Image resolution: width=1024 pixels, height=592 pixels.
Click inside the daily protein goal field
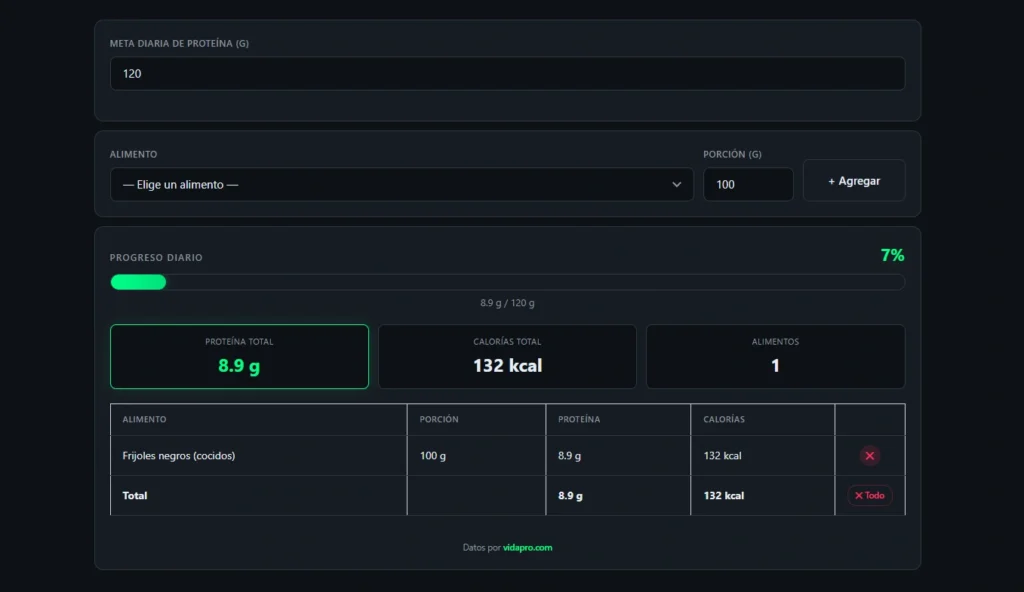pos(507,73)
